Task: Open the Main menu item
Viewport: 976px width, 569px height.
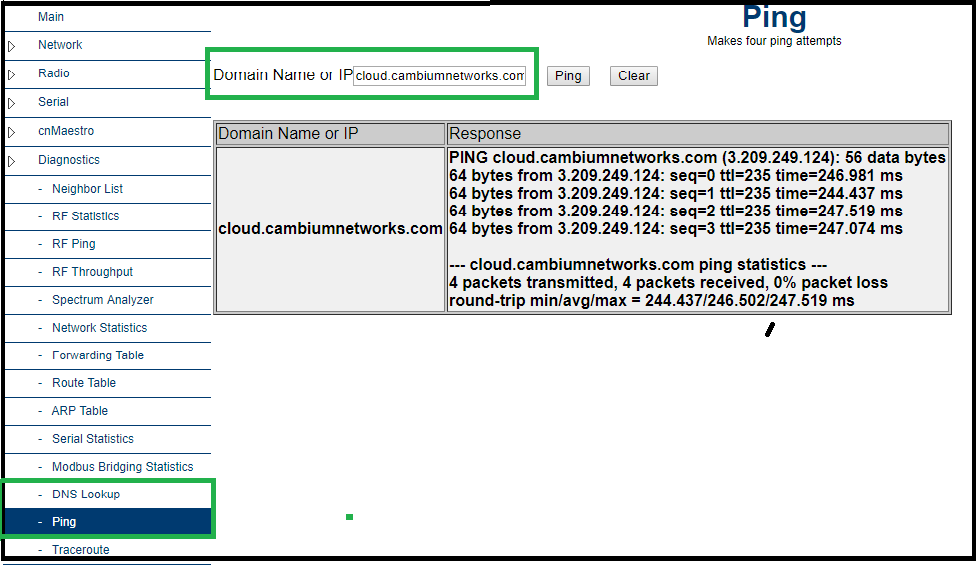Action: [50, 17]
